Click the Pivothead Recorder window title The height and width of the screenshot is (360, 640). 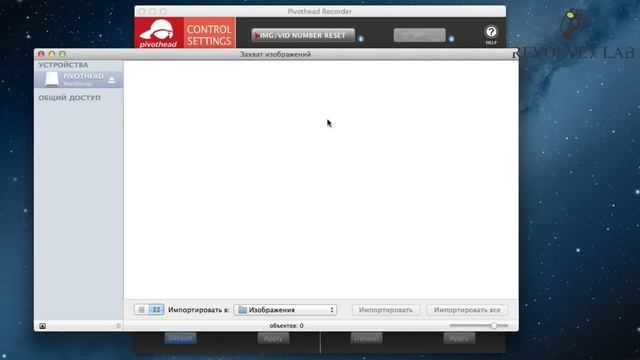coord(320,11)
